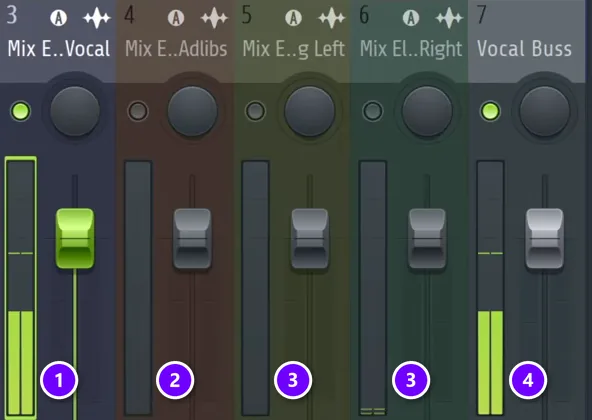The image size is (592, 420).
Task: Click the waveform icon on track 4
Action: tap(214, 18)
